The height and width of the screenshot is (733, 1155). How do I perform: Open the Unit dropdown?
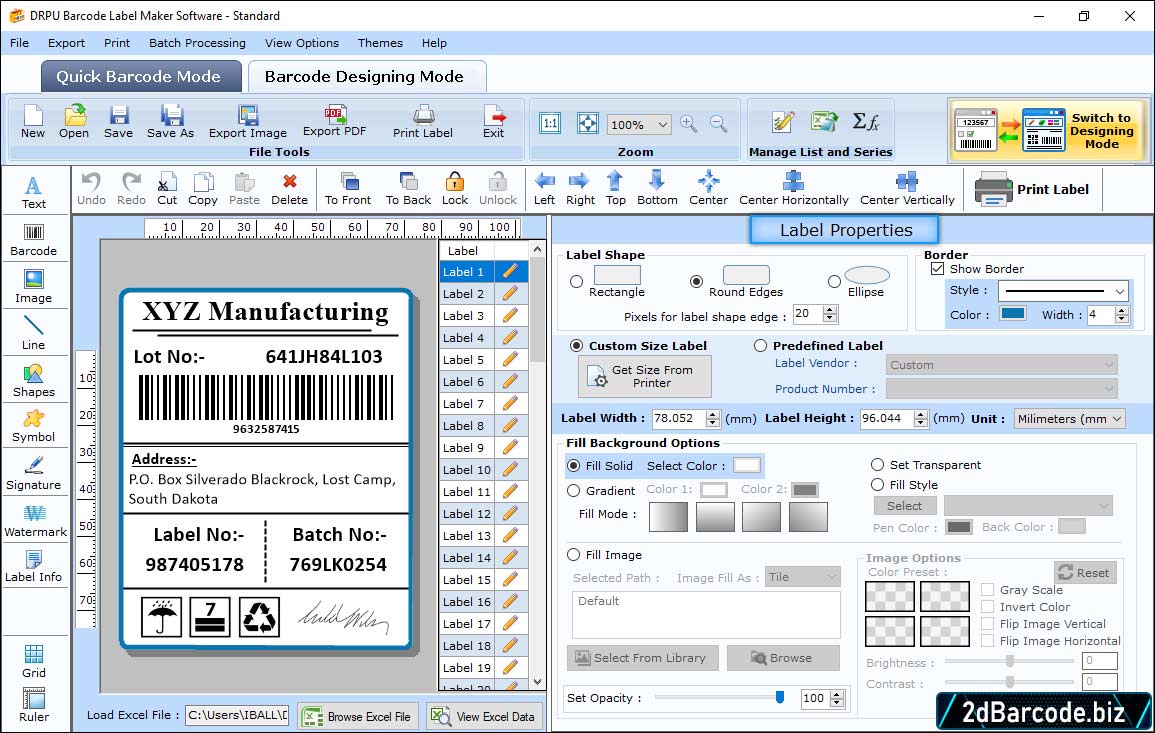coord(1069,418)
